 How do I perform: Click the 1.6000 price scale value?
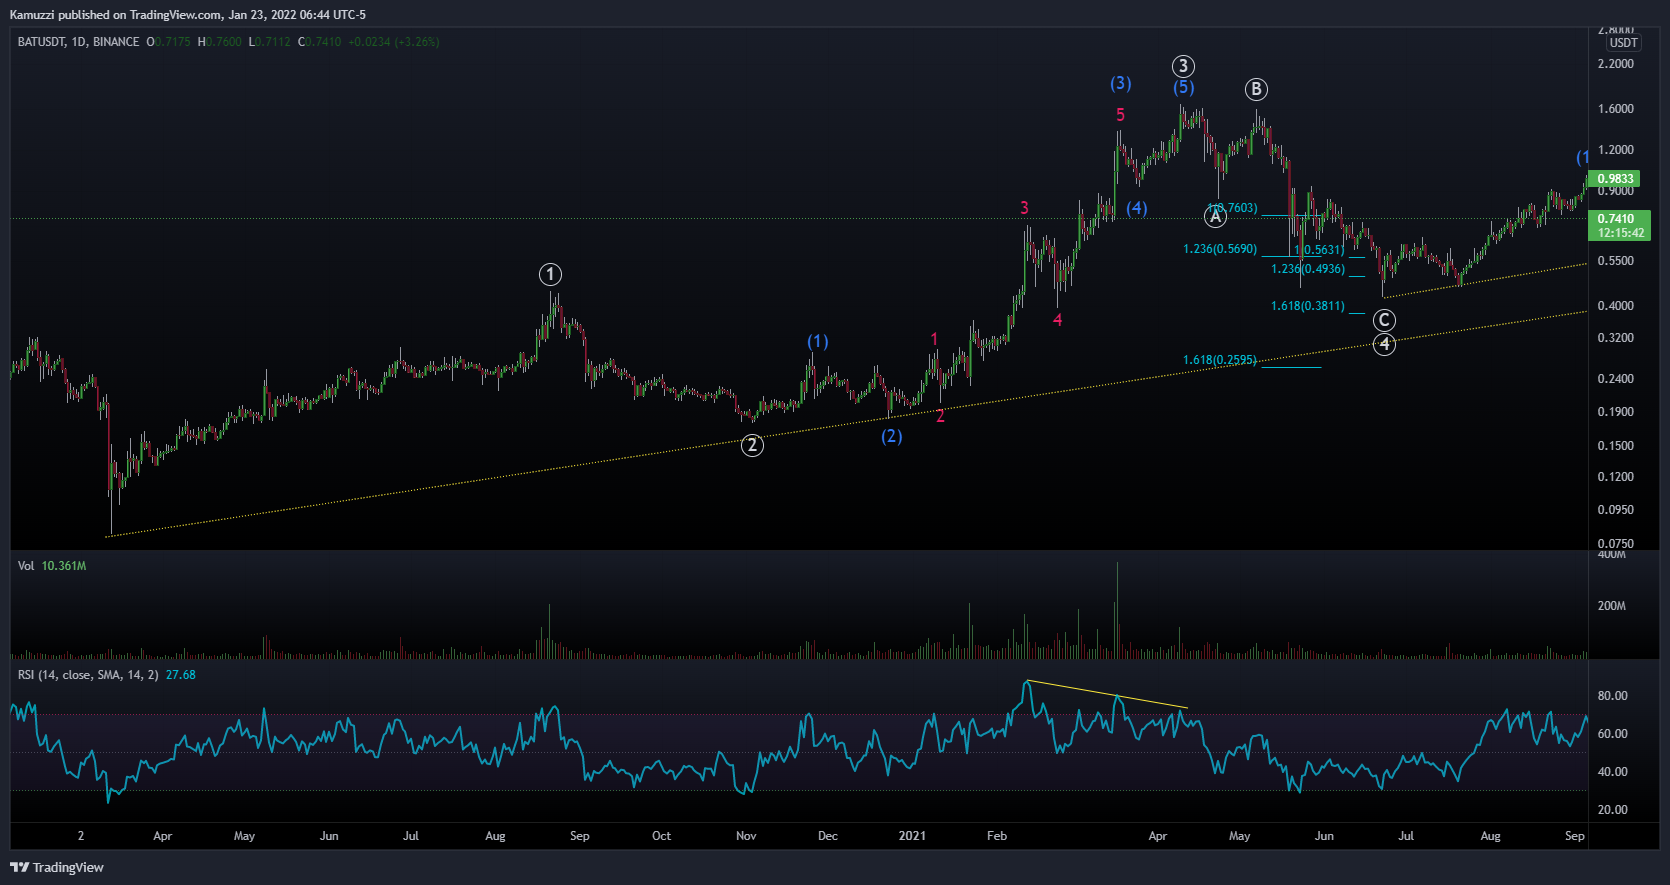click(x=1615, y=109)
